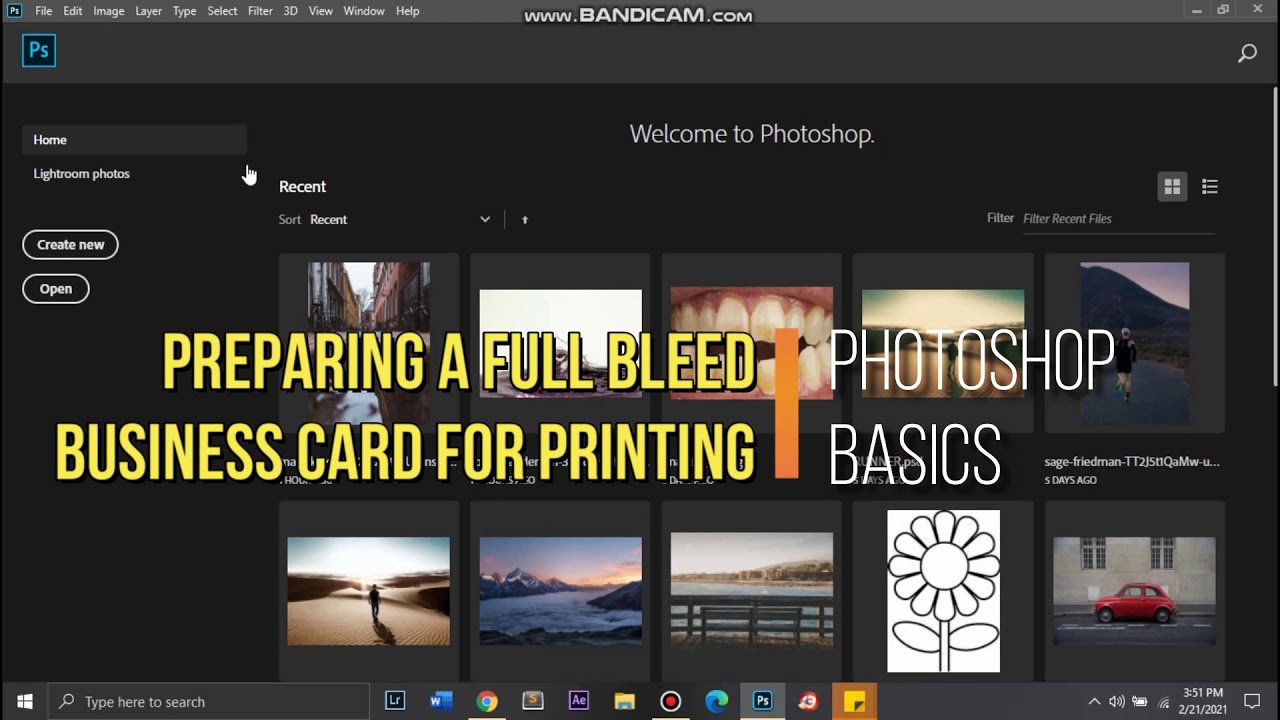Screen dimensions: 1280x720
Task: Select Home in the sidebar
Action: [x=134, y=140]
